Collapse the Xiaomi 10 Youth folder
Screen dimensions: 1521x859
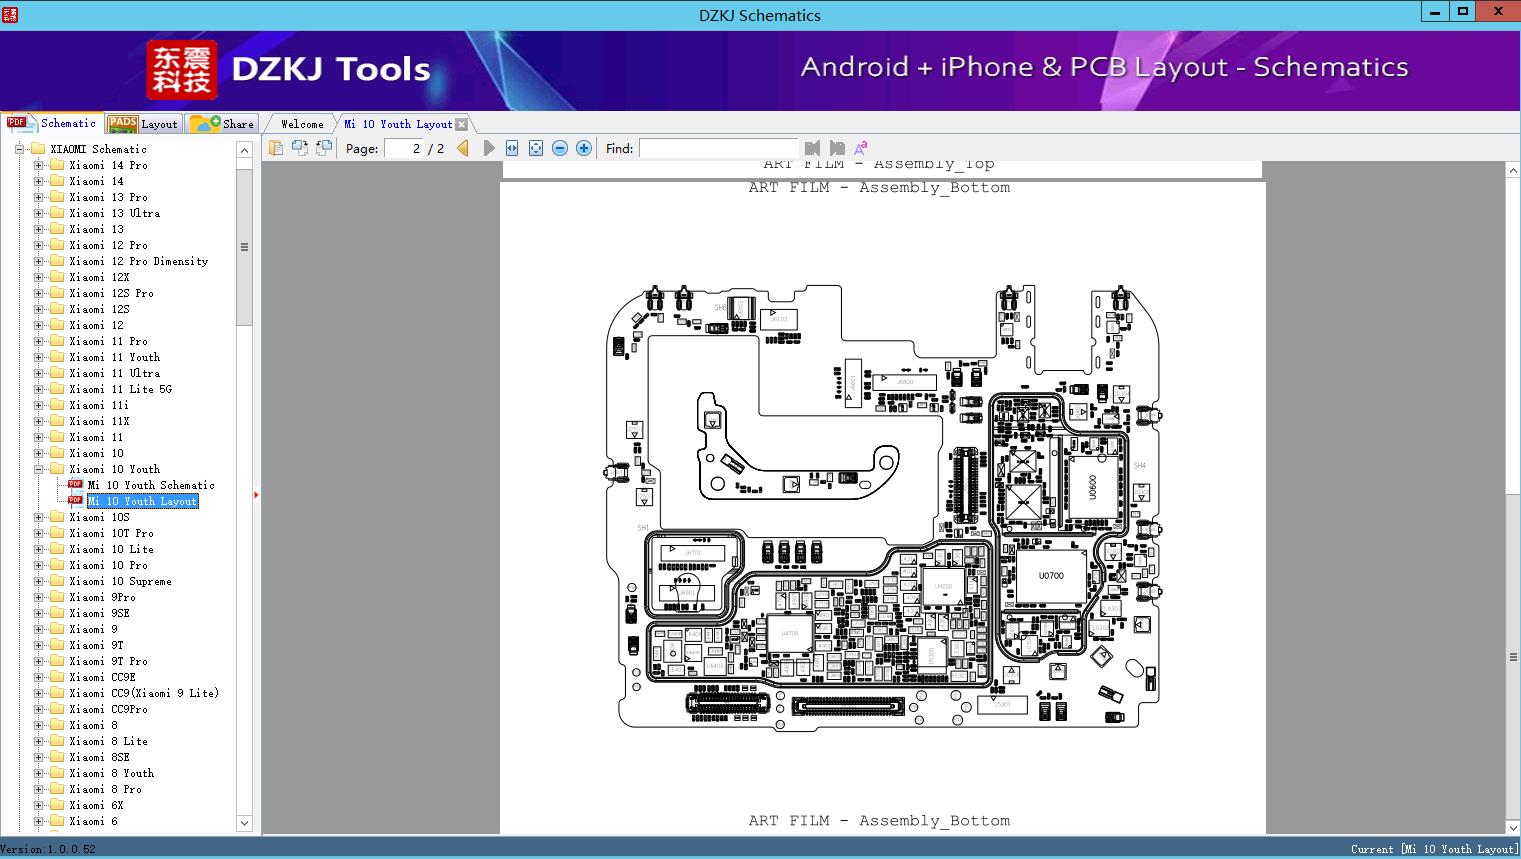(39, 469)
